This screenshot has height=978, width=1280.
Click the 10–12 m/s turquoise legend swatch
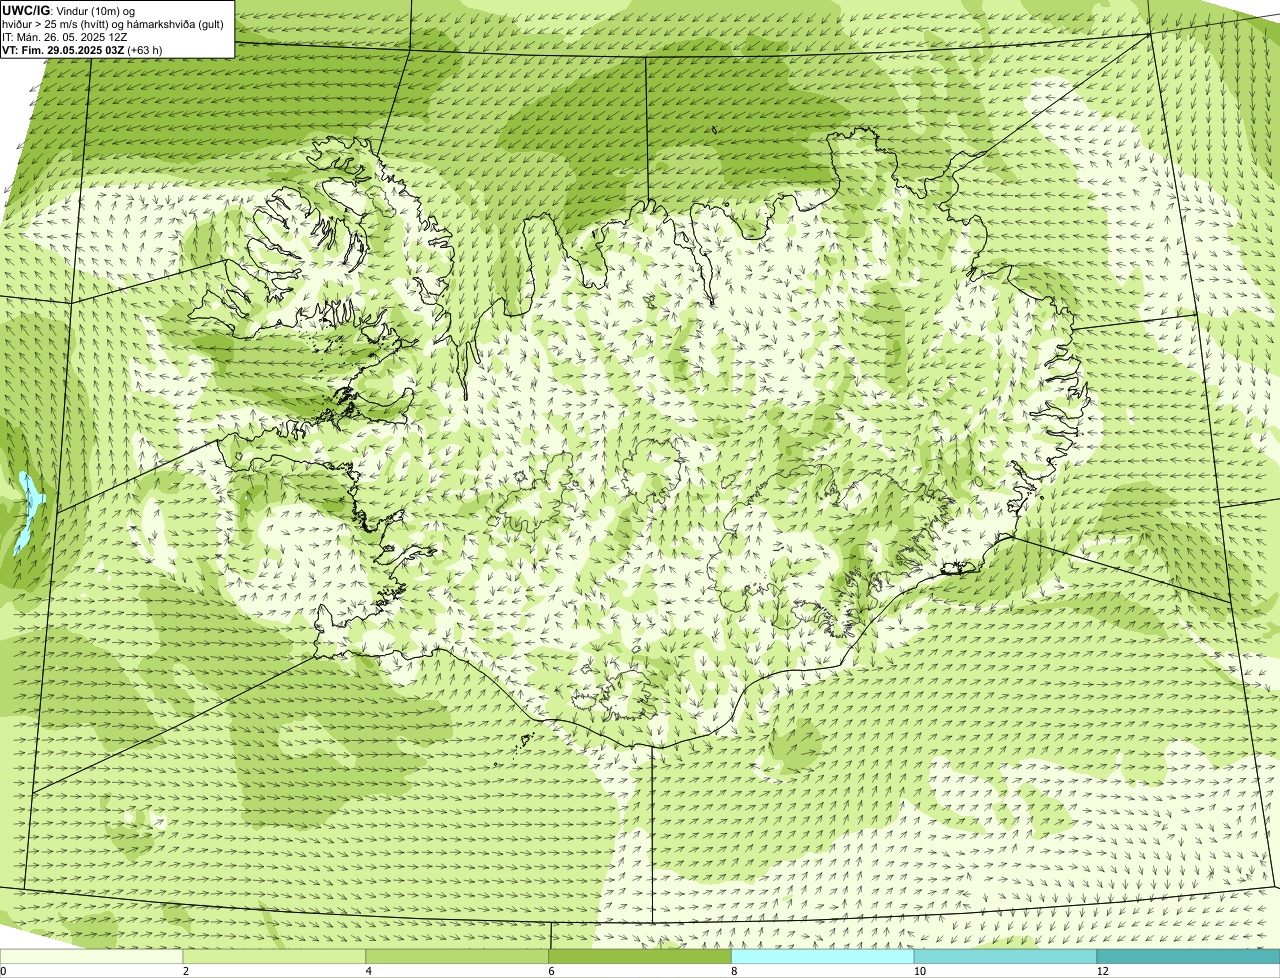click(x=1005, y=957)
